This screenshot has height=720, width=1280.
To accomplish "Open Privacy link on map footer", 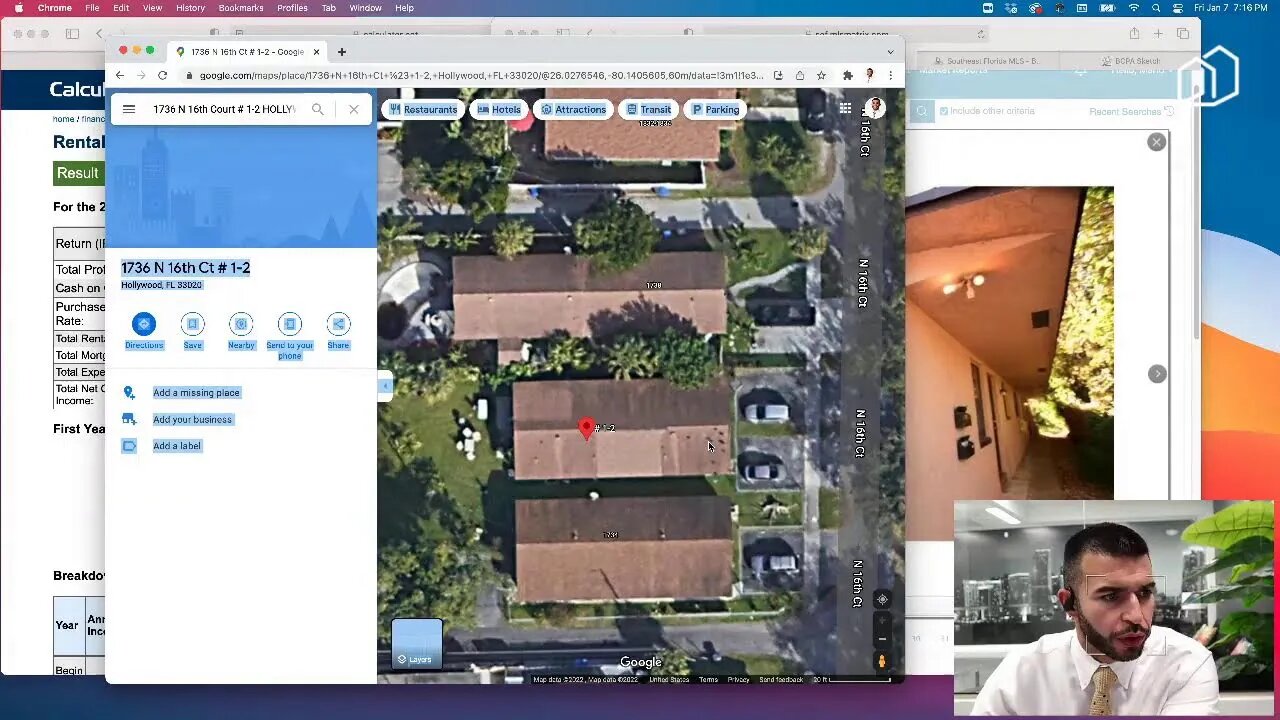I will (x=738, y=680).
